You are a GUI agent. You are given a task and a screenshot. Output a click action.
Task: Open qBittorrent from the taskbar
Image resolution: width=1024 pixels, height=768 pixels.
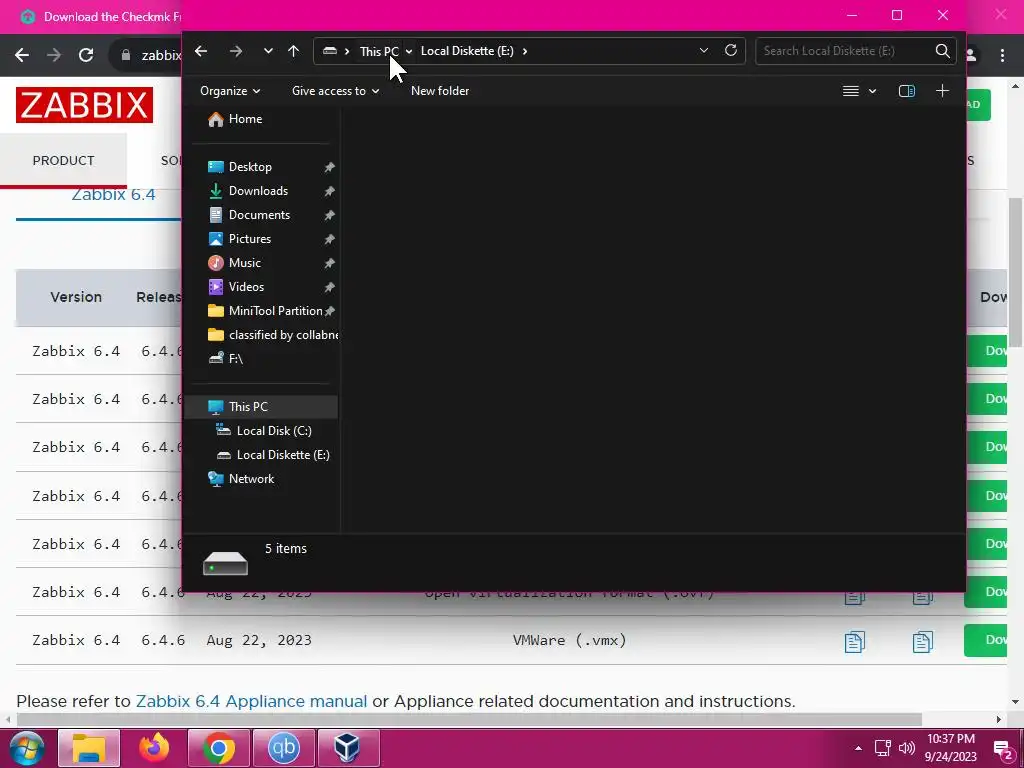click(x=283, y=748)
